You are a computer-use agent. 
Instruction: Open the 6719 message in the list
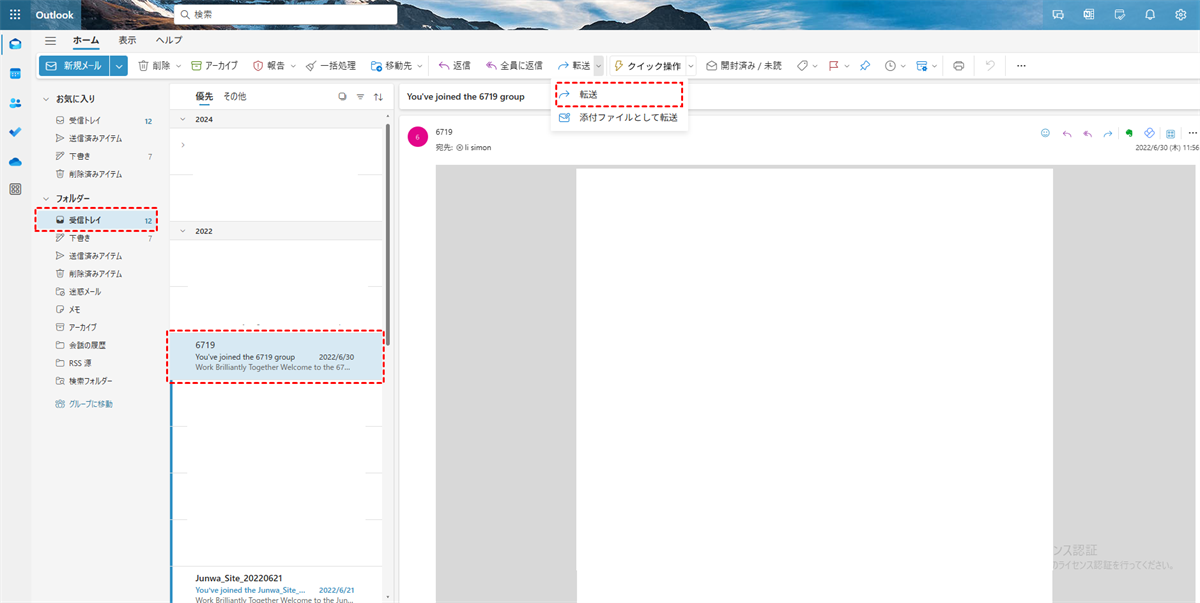276,356
